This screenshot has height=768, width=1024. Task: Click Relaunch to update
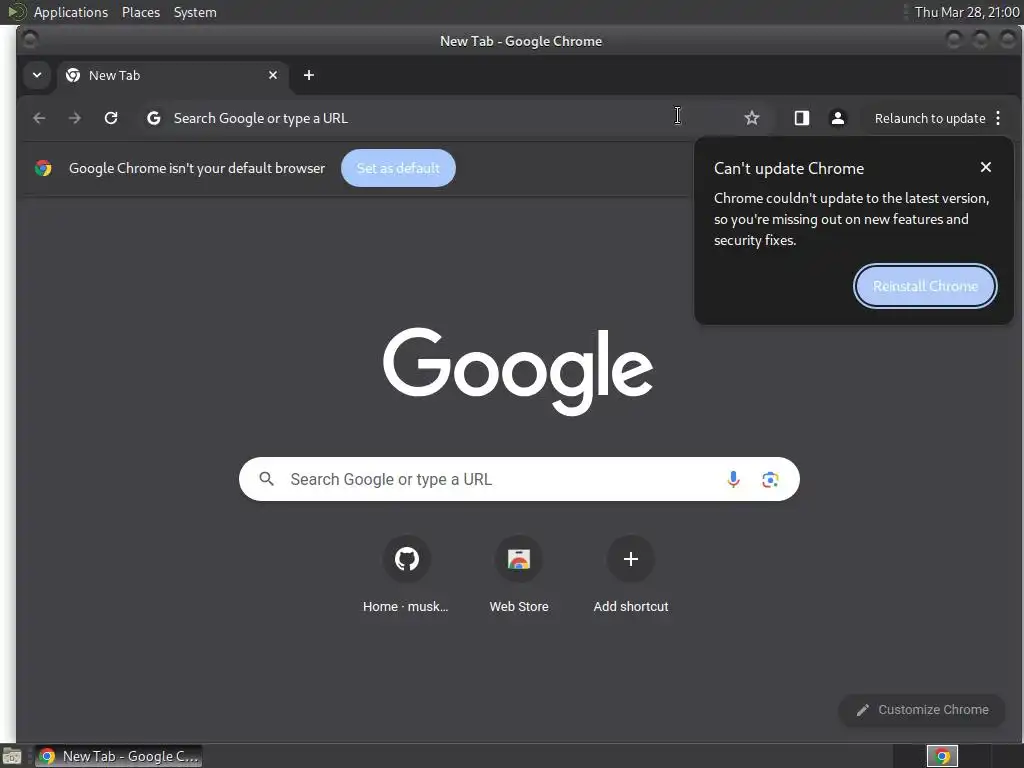[x=929, y=118]
